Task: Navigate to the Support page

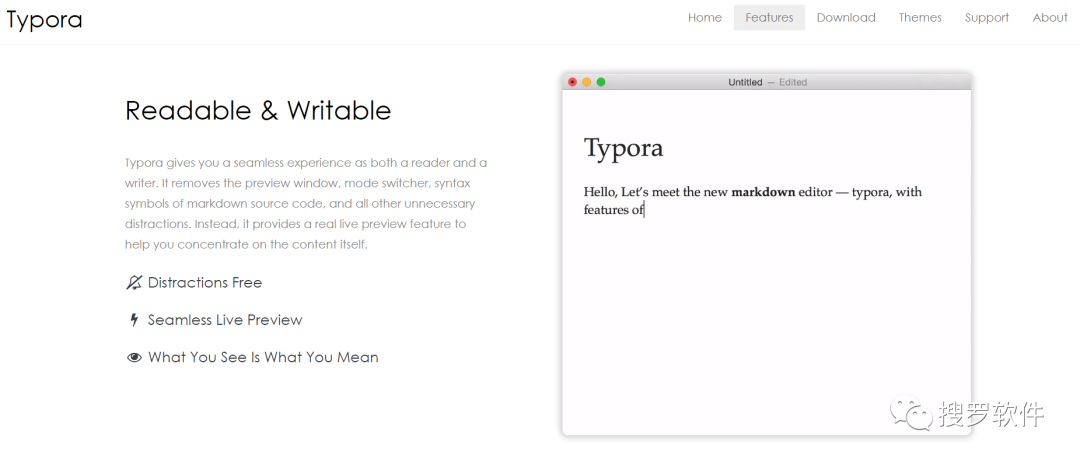Action: tap(986, 18)
